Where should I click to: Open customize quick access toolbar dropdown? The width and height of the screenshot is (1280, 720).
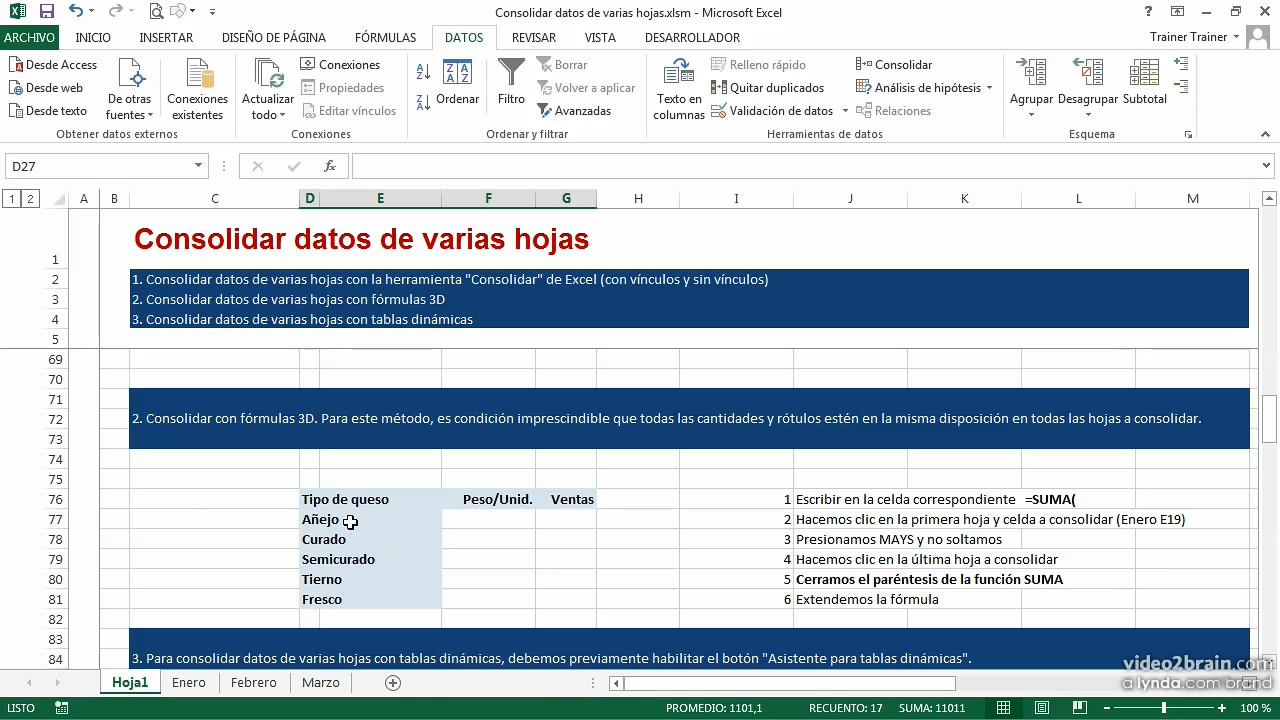212,12
